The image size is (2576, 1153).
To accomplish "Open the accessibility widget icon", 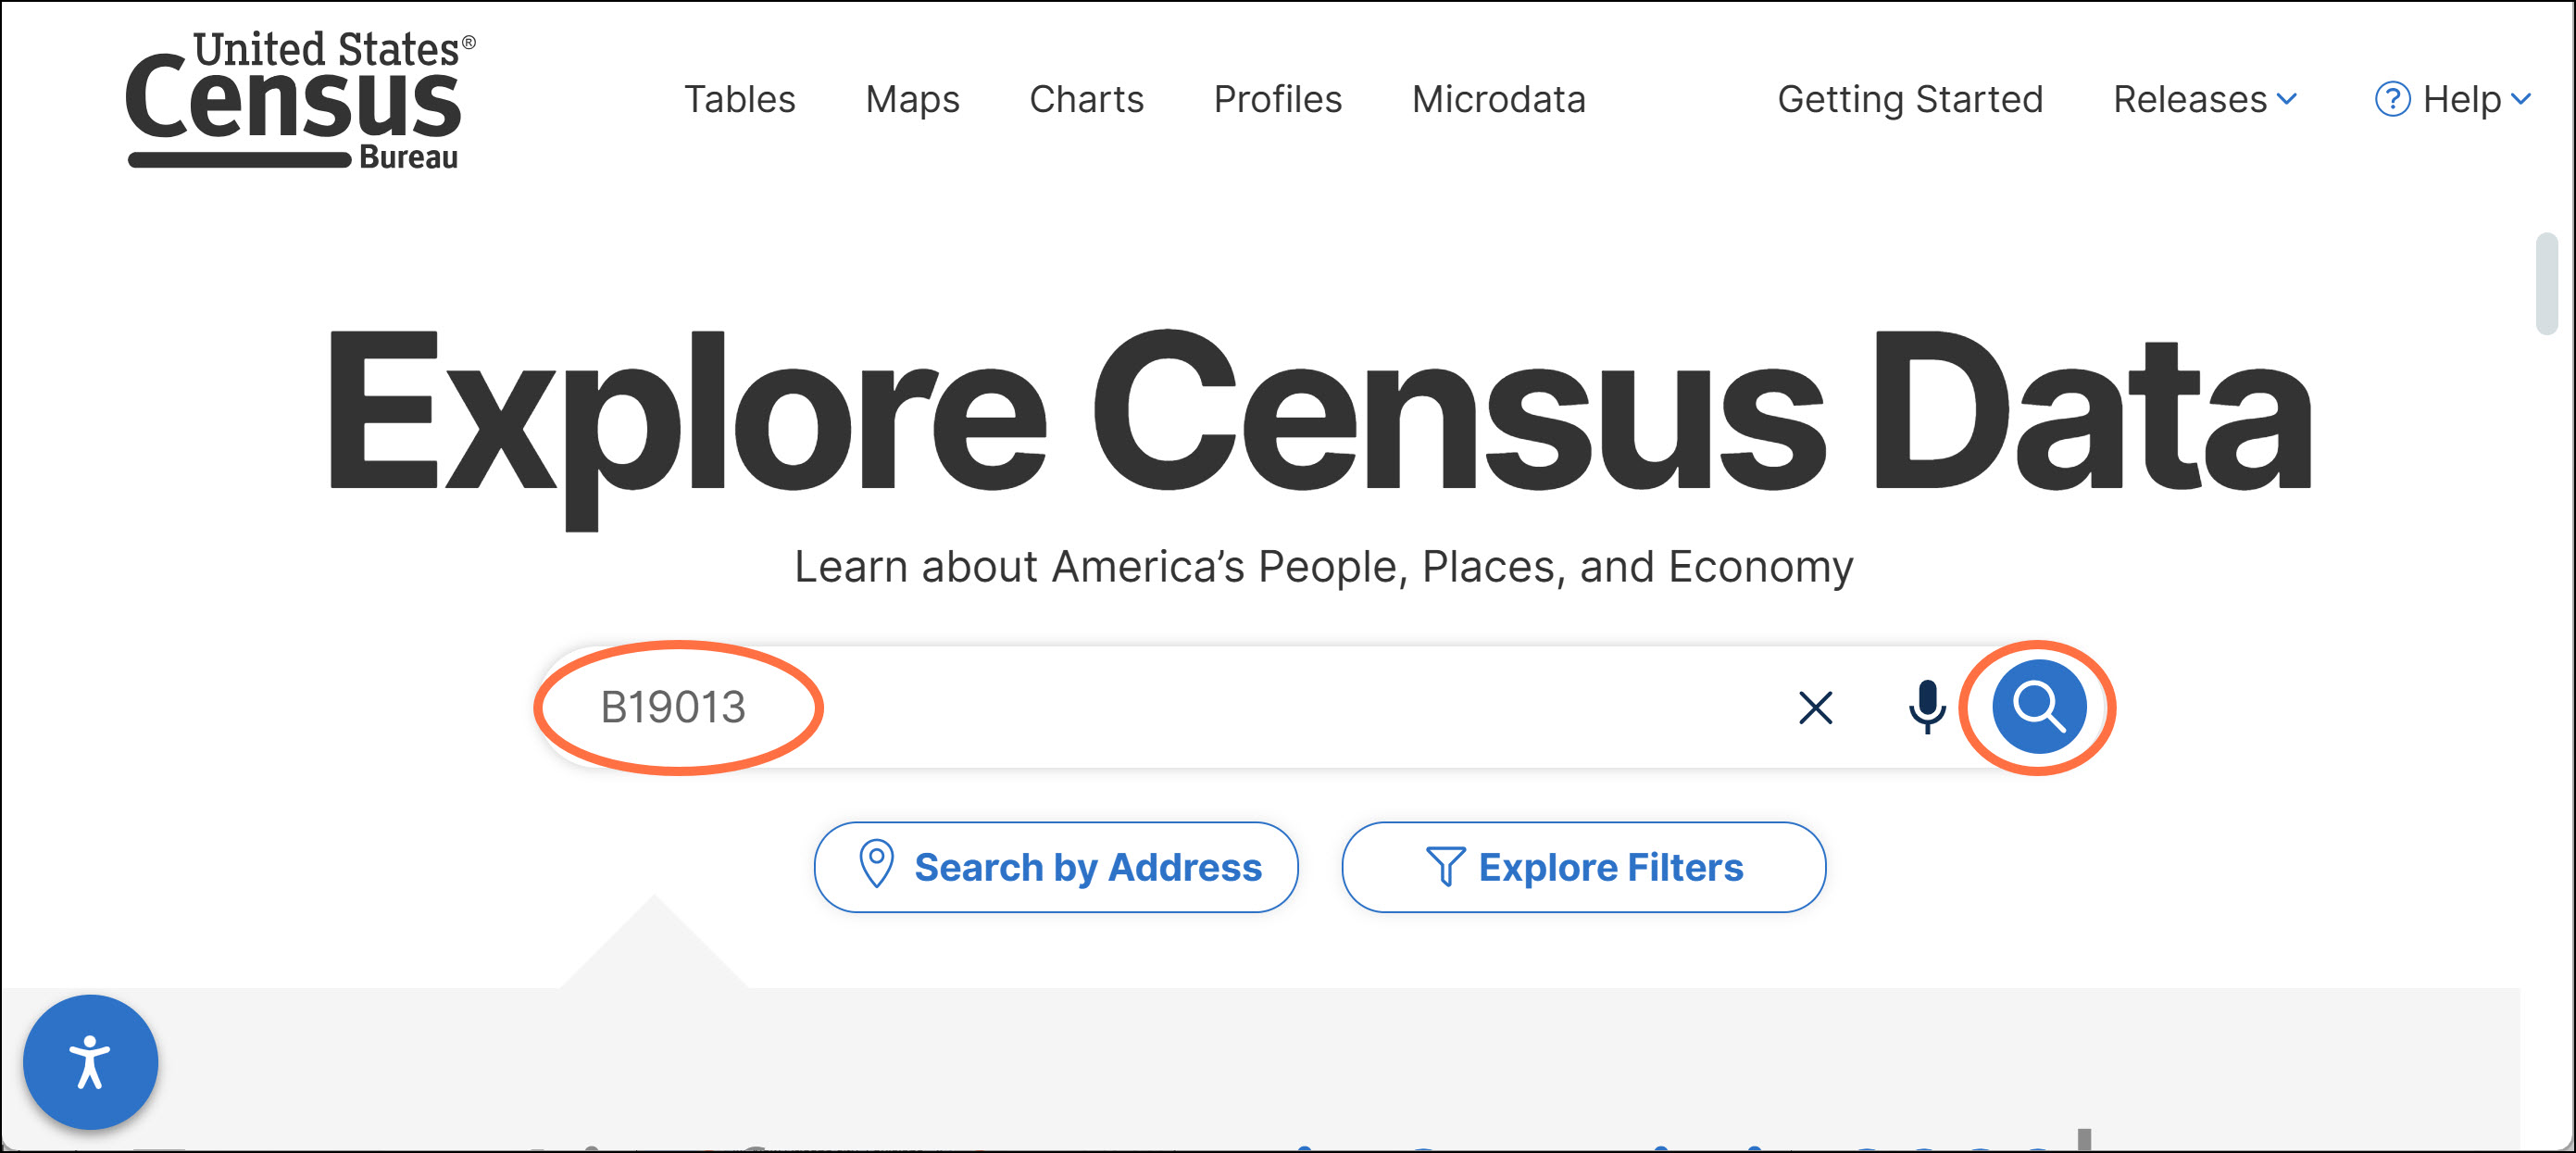I will coord(90,1061).
